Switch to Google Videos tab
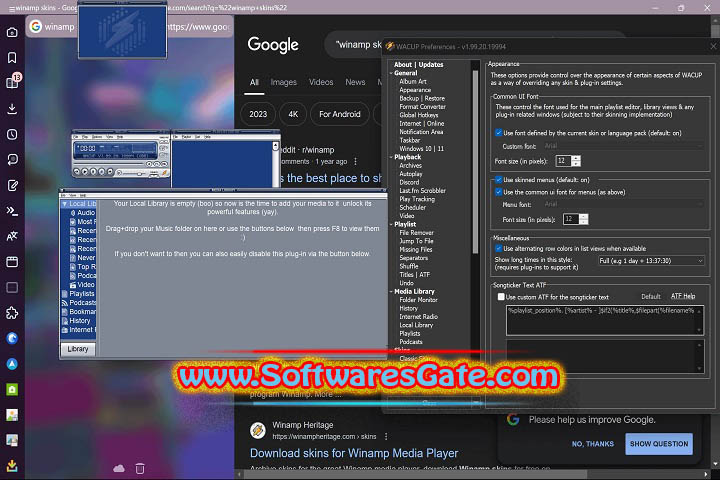 (x=321, y=82)
